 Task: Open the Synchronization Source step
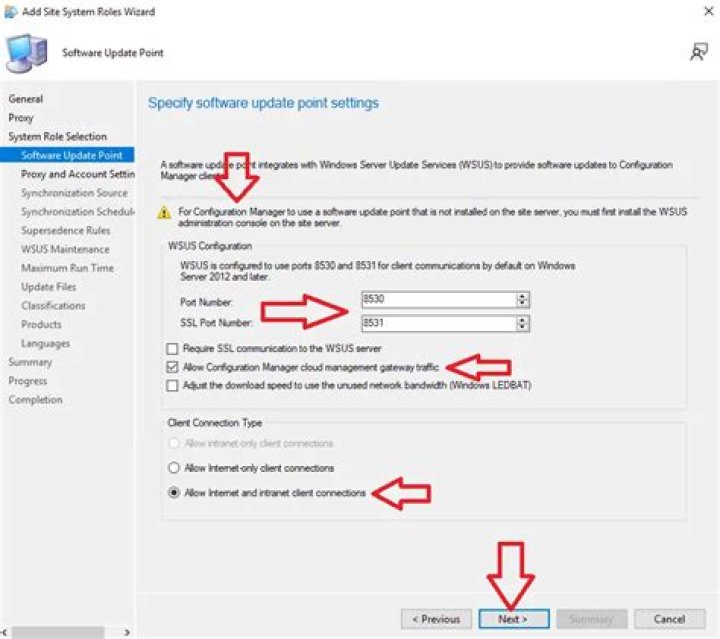coord(74,193)
